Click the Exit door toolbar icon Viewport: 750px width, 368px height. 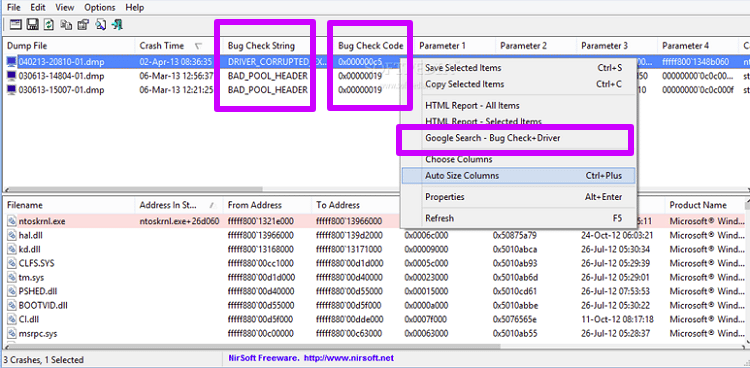tap(117, 24)
